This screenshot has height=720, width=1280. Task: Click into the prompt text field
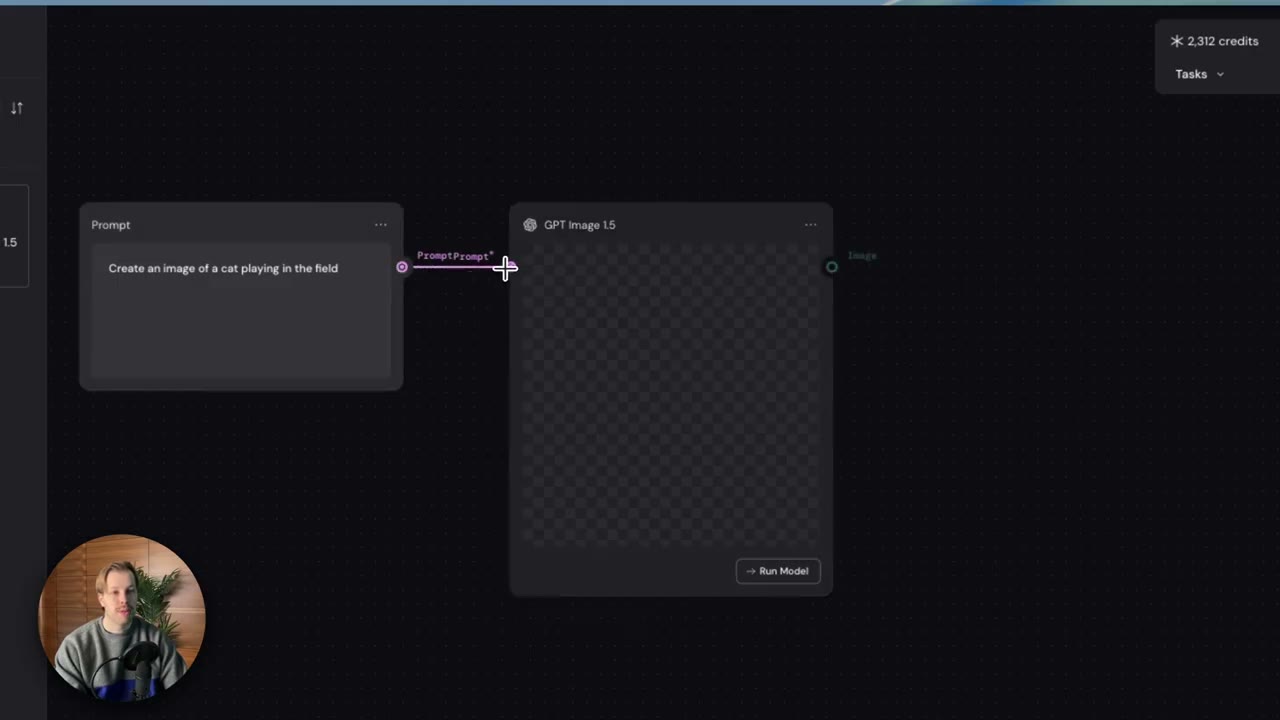241,312
